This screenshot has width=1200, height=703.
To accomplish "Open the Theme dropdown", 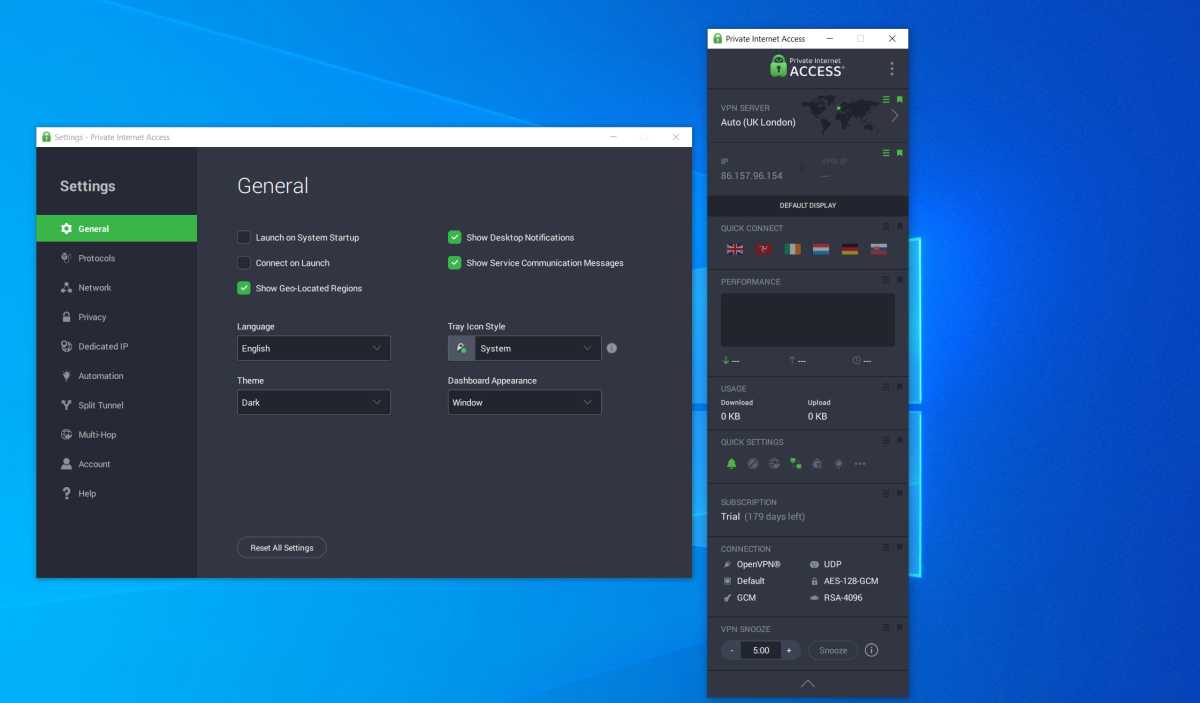I will click(314, 402).
